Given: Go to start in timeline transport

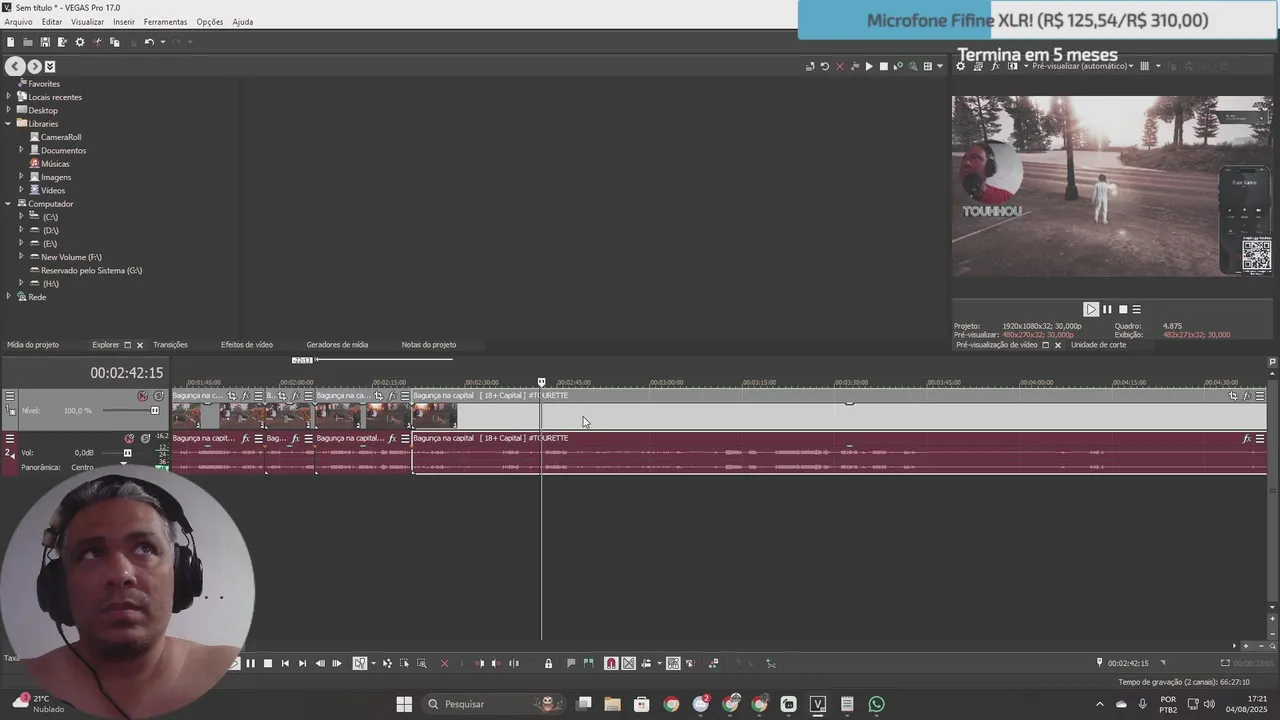Looking at the screenshot, I should click(285, 663).
